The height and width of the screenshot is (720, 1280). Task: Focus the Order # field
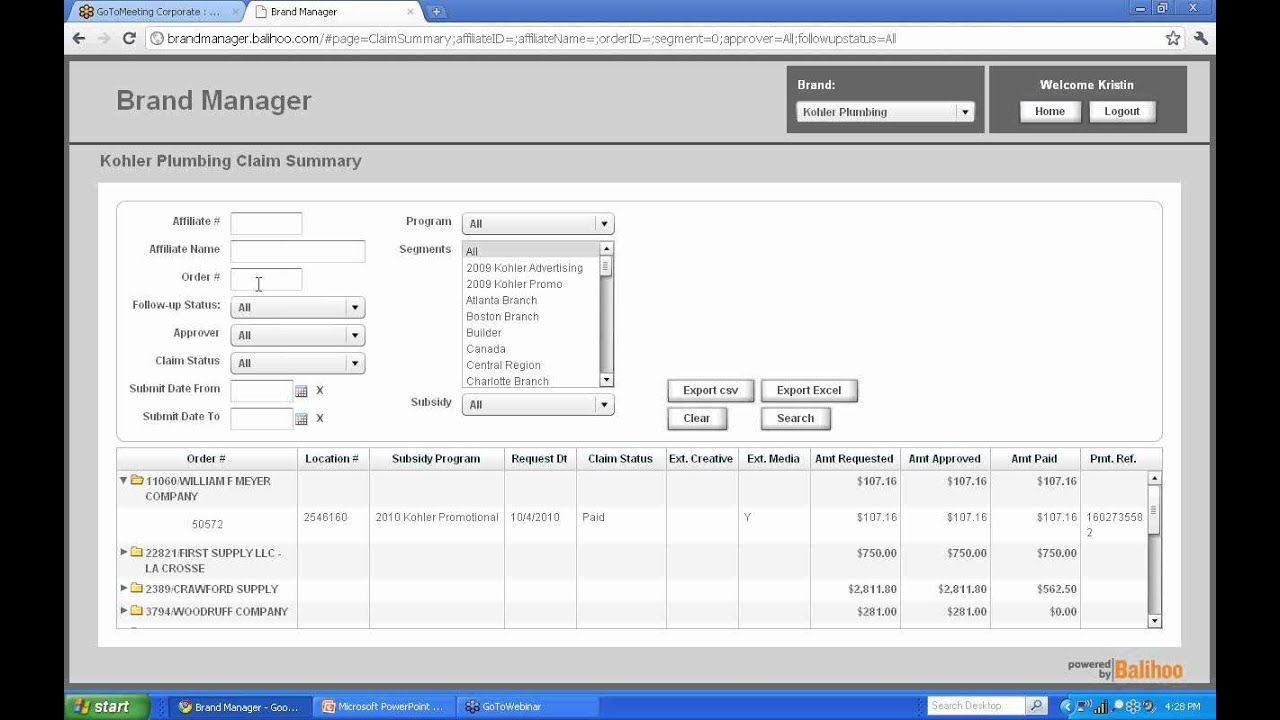pos(266,279)
